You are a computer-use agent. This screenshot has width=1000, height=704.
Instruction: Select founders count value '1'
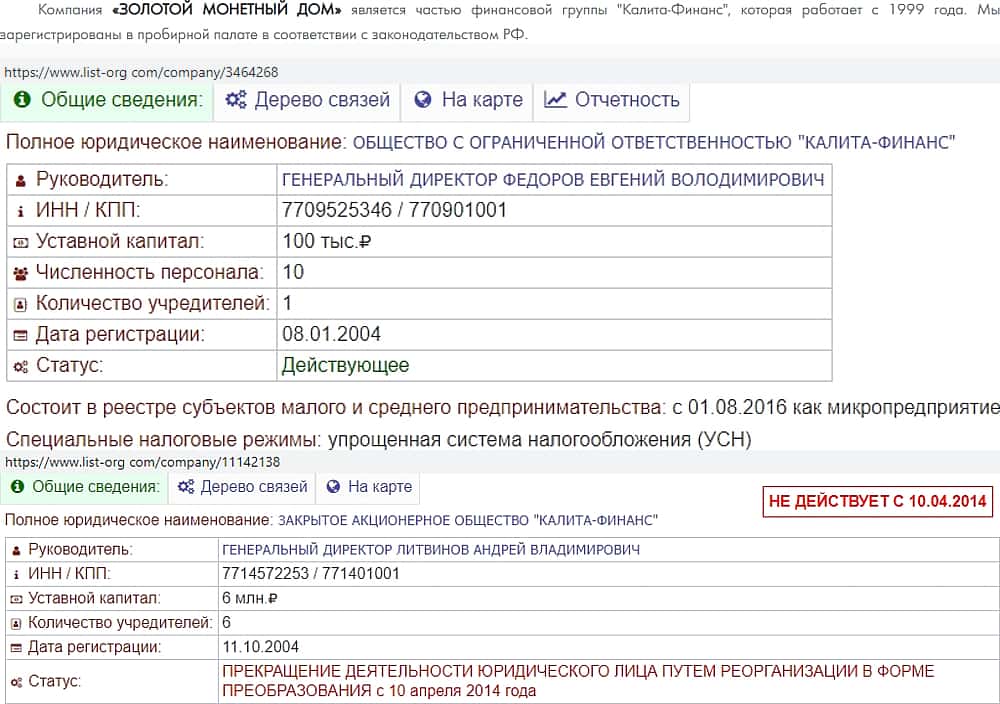pyautogui.click(x=287, y=303)
